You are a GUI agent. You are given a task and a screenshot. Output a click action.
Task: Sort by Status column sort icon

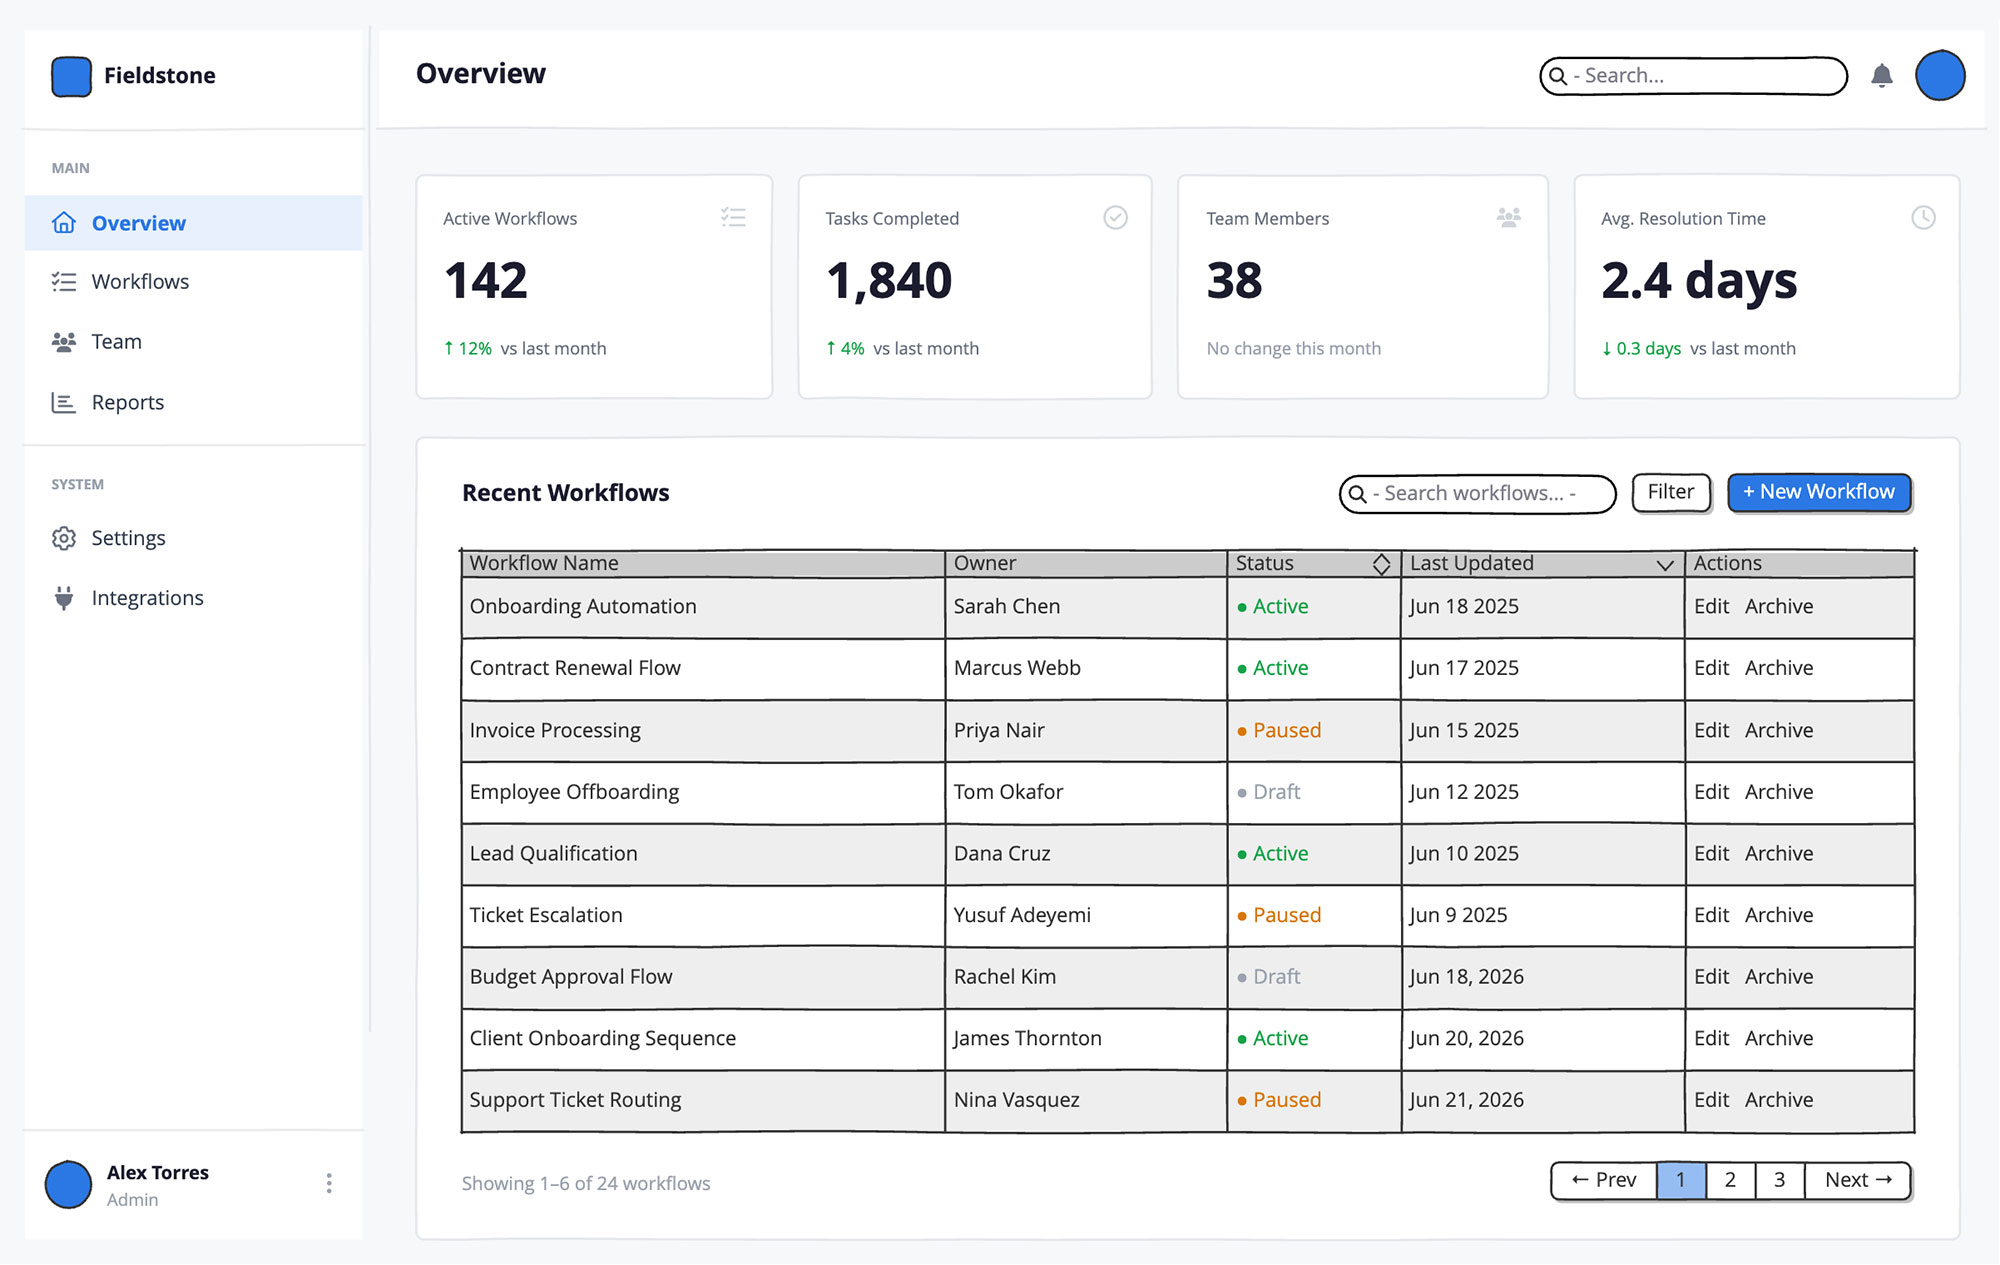point(1381,564)
